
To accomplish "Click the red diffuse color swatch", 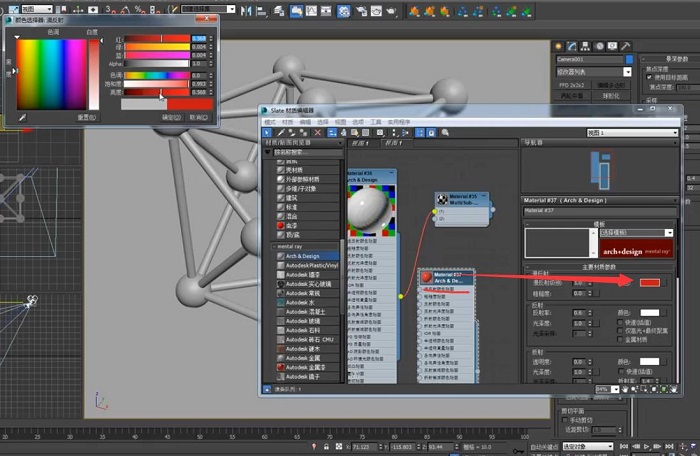I will (650, 282).
